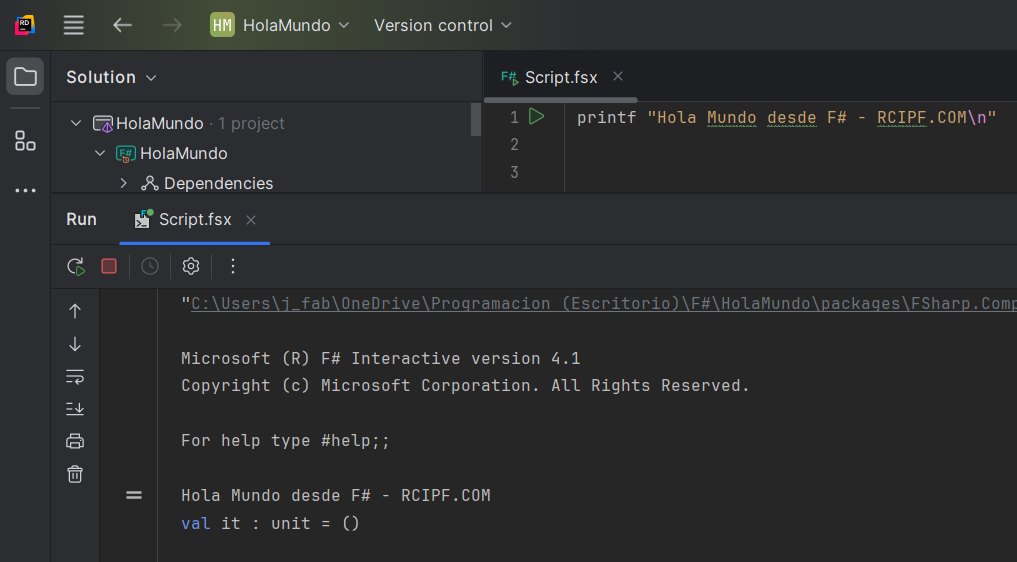Clear console output with trash icon
The height and width of the screenshot is (562, 1017).
pos(75,474)
